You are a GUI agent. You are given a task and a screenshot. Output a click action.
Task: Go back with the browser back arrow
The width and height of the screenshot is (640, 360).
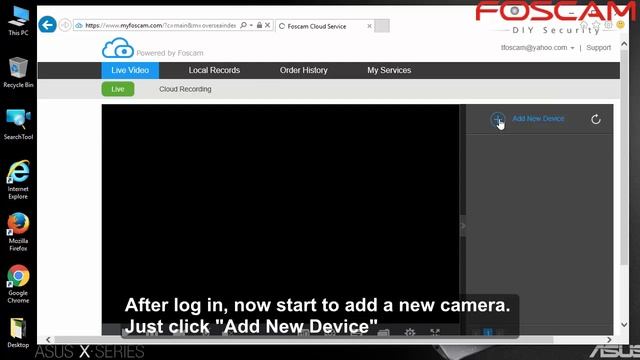[47, 25]
